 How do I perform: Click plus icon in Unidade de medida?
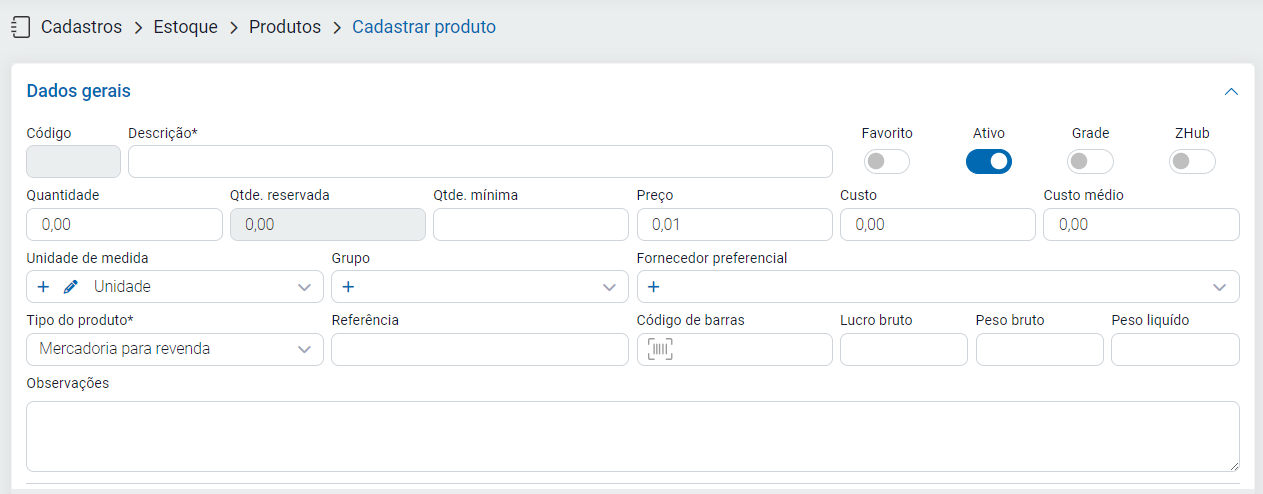point(43,287)
